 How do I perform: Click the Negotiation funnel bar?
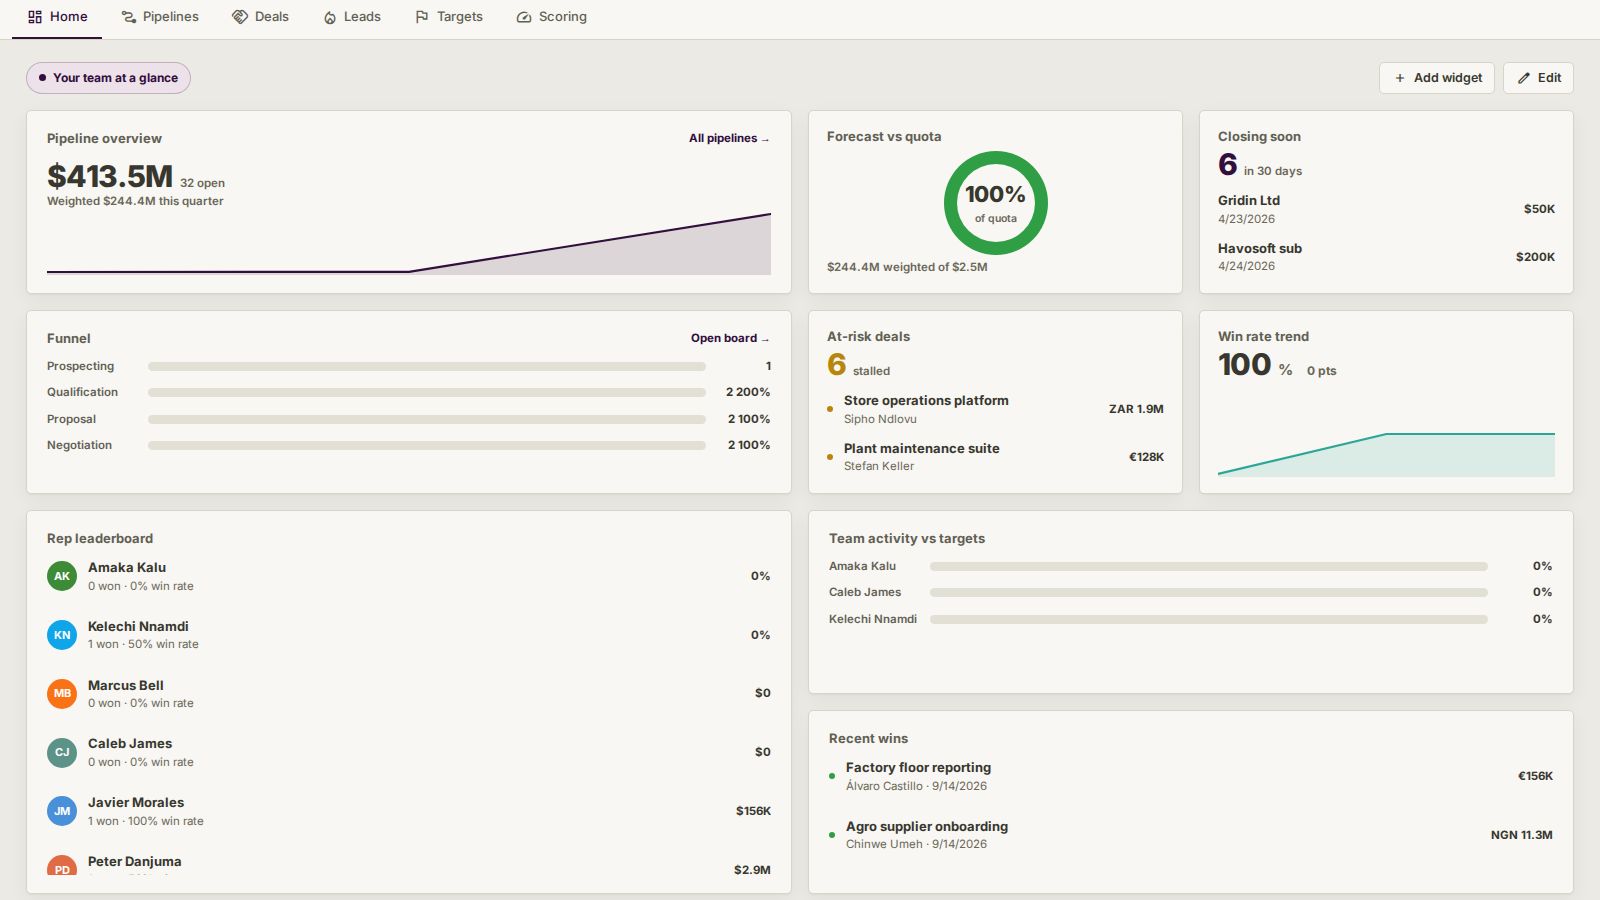tap(427, 446)
